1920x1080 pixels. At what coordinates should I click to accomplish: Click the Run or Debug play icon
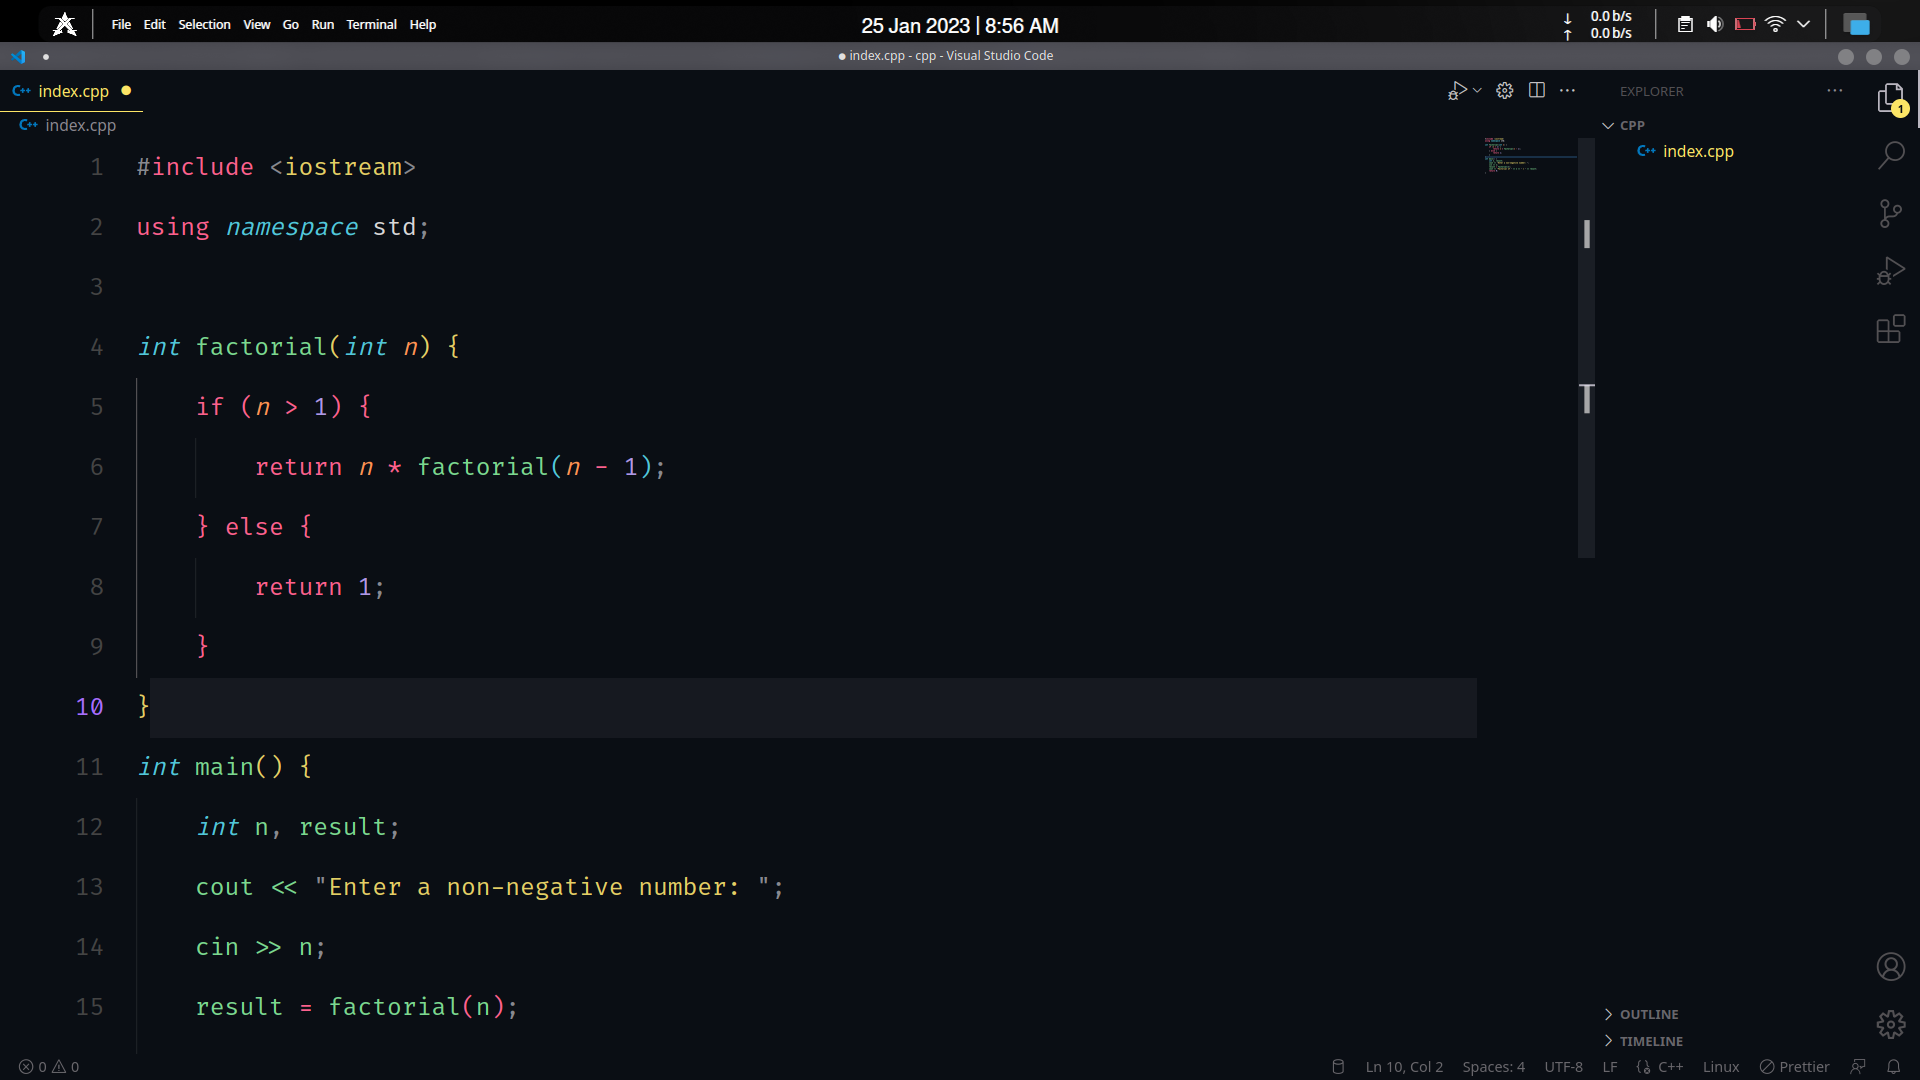(1457, 91)
